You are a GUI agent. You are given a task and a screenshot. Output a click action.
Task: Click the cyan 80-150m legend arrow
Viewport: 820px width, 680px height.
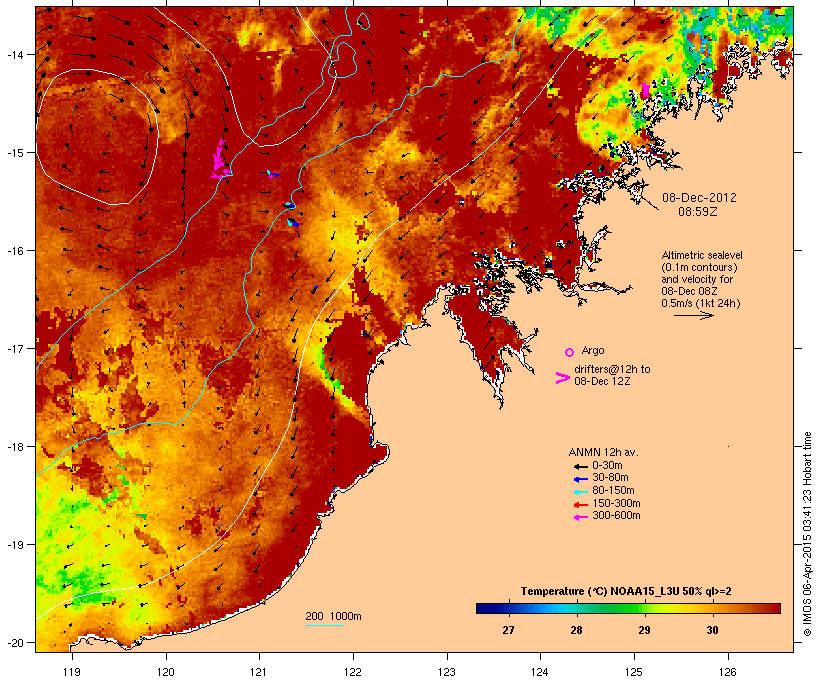(580, 492)
